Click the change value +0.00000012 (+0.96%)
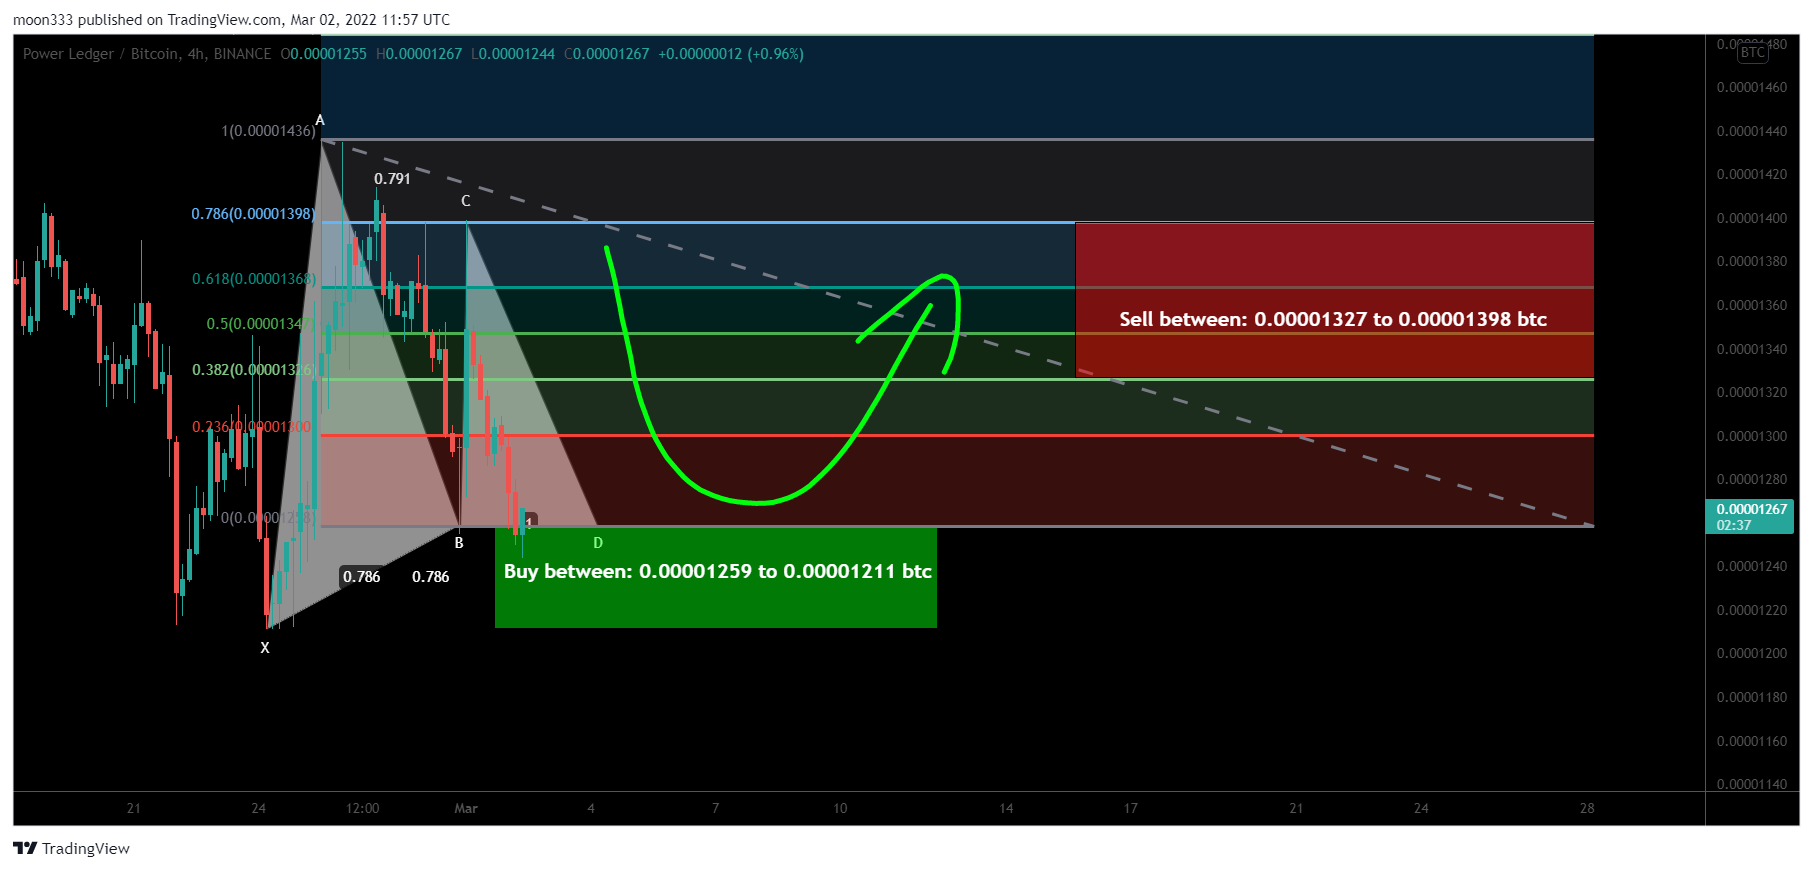The width and height of the screenshot is (1813, 870). pyautogui.click(x=731, y=54)
